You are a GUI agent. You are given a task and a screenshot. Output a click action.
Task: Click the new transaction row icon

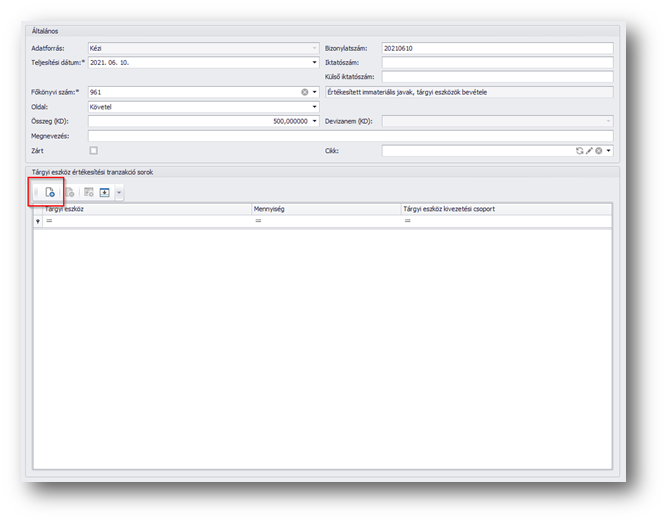(50, 191)
